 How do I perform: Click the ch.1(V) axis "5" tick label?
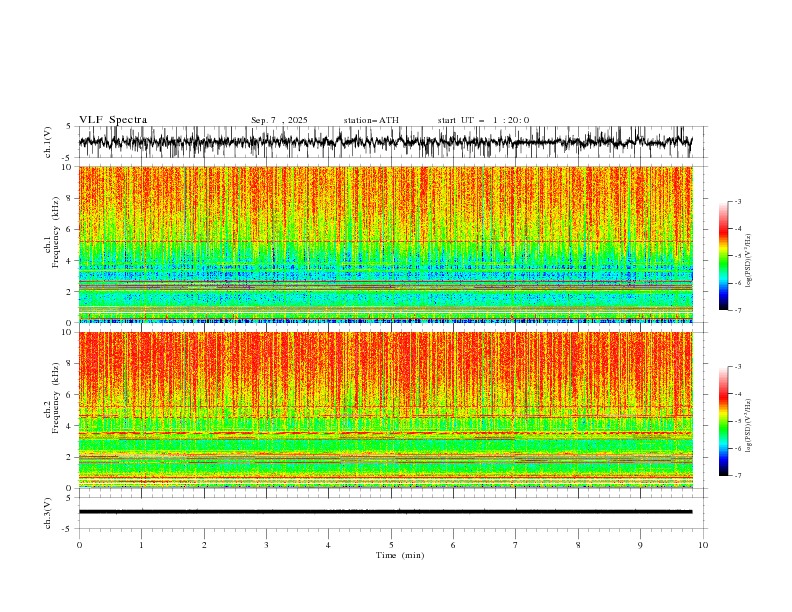(69, 126)
